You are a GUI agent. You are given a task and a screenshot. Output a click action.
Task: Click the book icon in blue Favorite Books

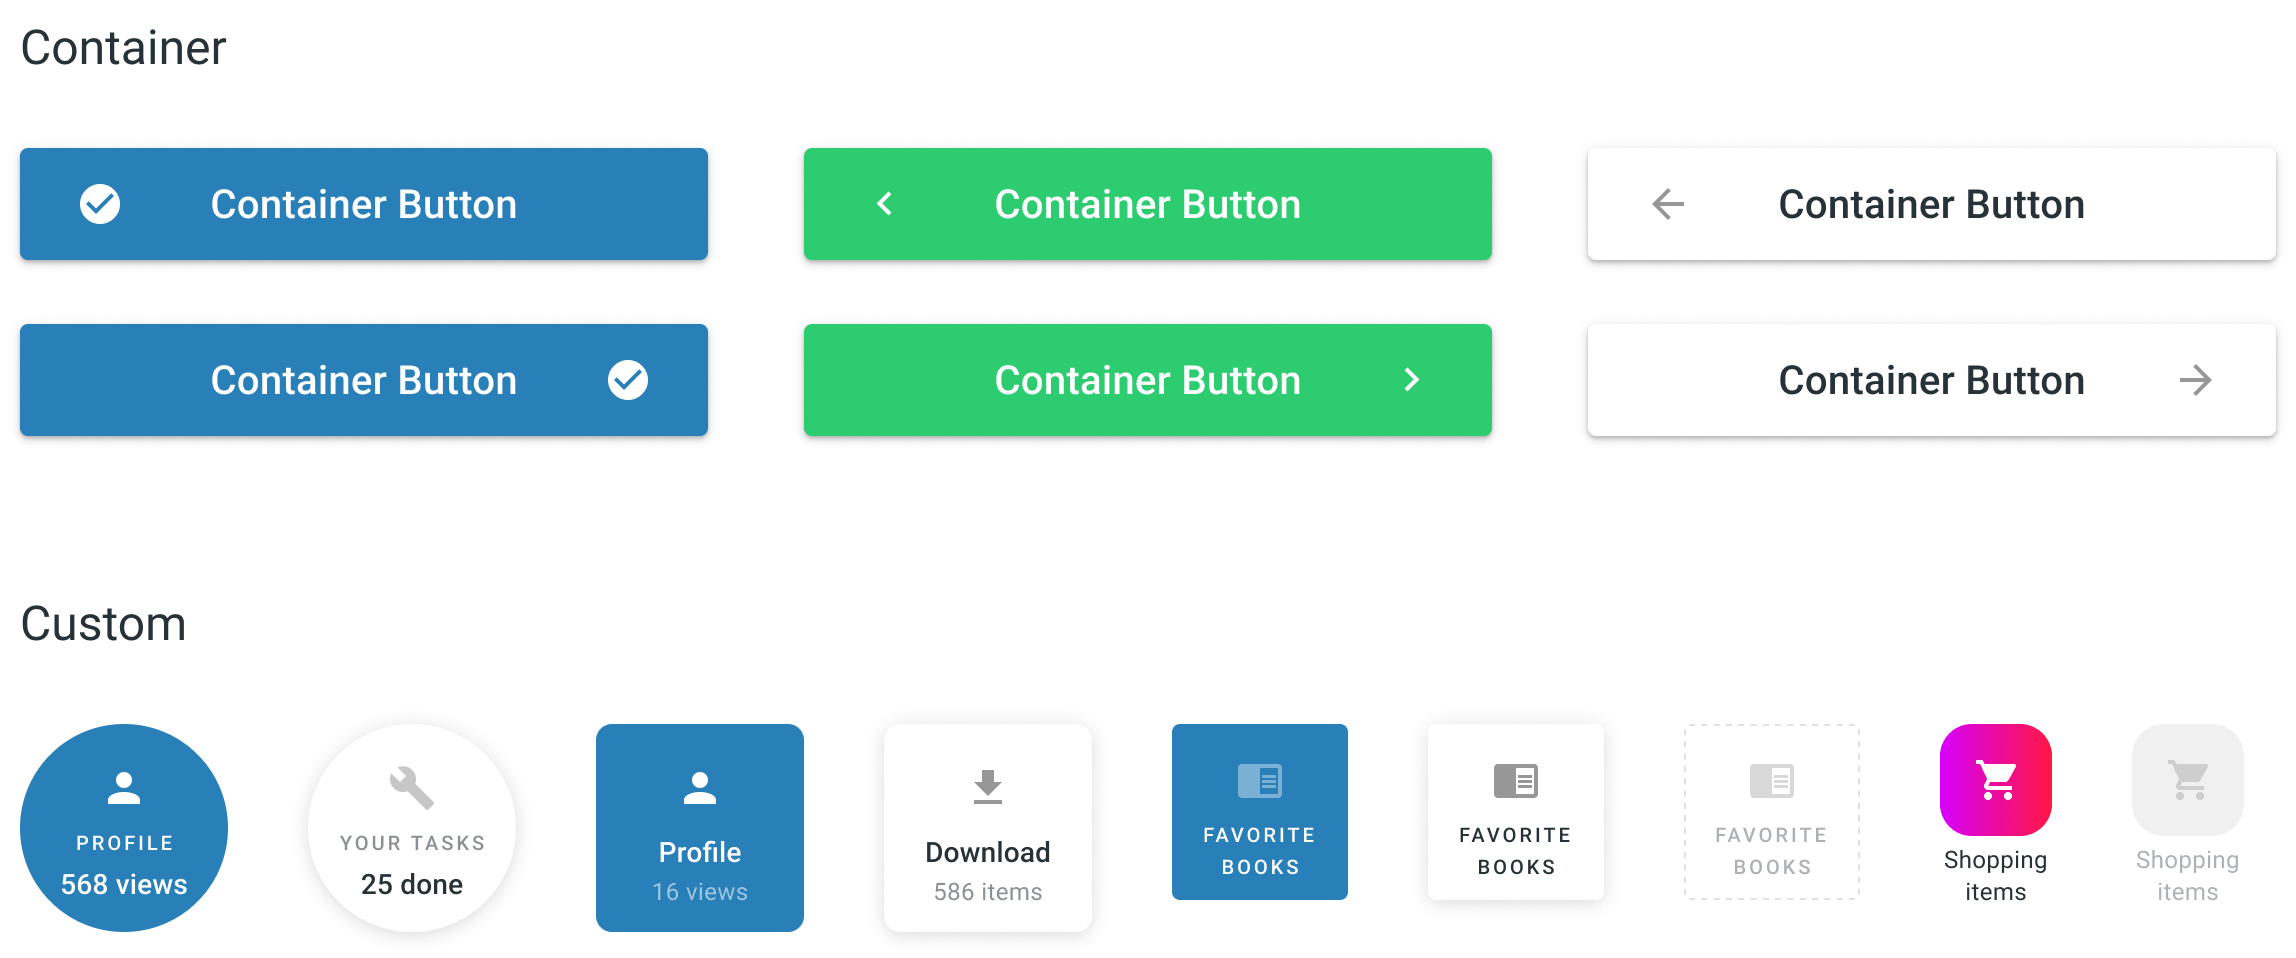coord(1260,780)
